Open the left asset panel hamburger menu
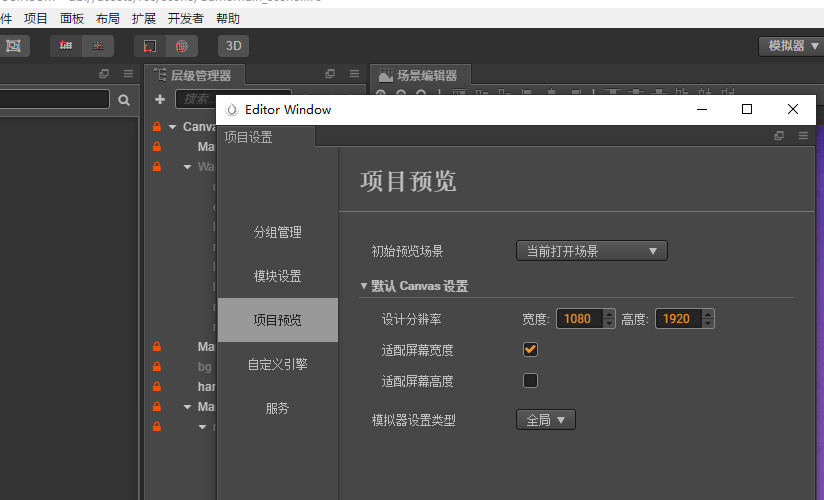The image size is (824, 500). [128, 74]
